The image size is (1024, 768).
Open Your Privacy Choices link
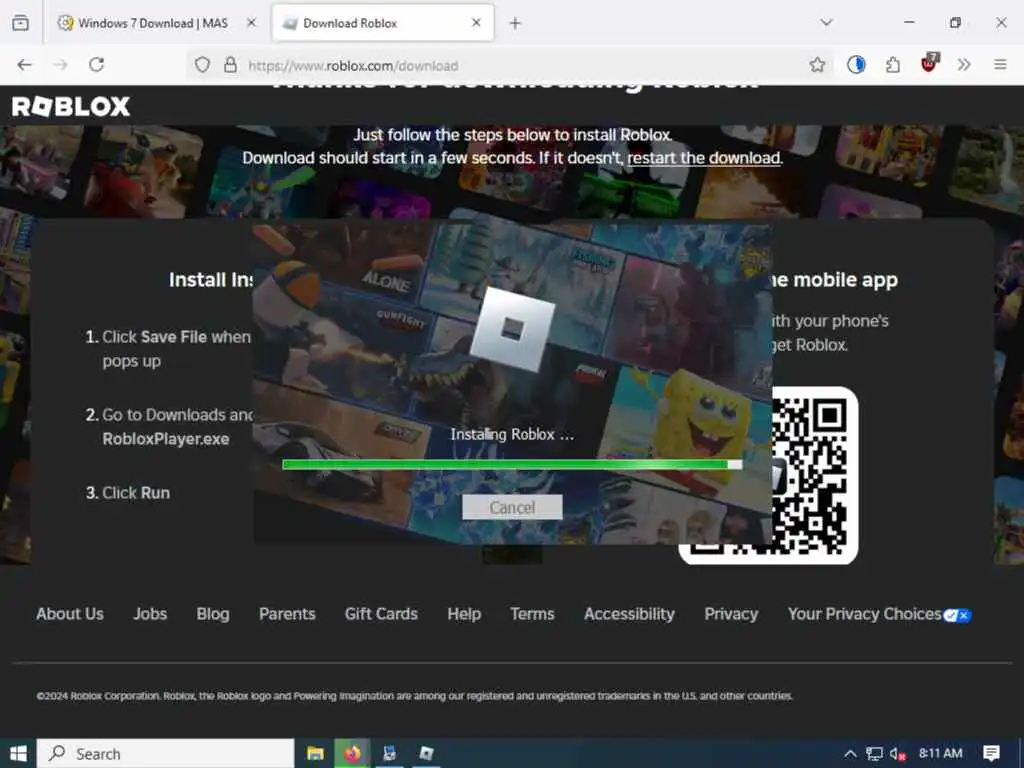click(864, 614)
